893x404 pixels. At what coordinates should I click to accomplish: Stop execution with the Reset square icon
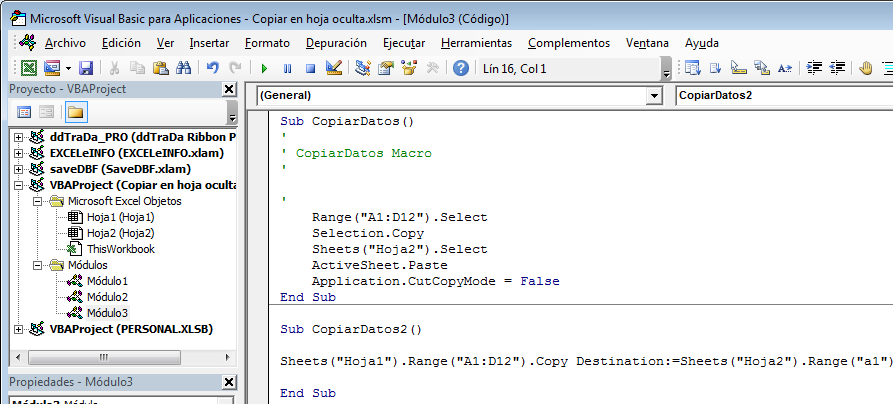click(x=310, y=68)
